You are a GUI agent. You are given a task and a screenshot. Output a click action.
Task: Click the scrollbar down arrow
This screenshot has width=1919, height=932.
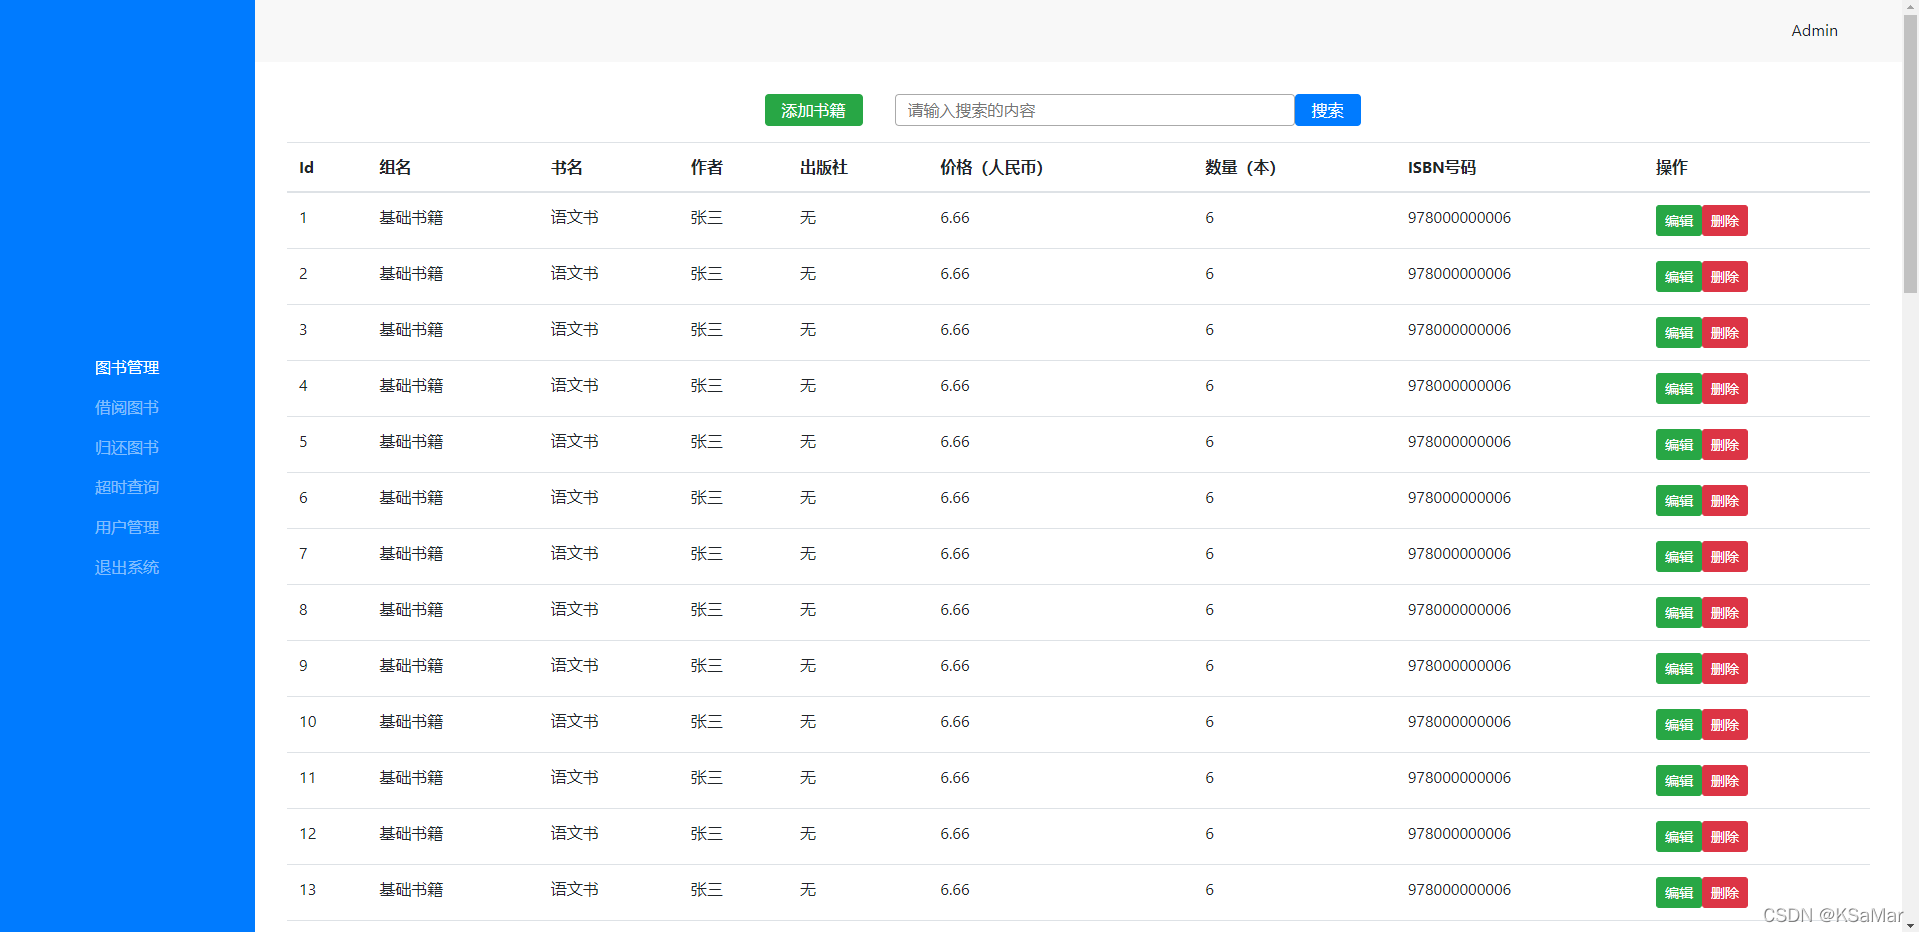[1910, 924]
